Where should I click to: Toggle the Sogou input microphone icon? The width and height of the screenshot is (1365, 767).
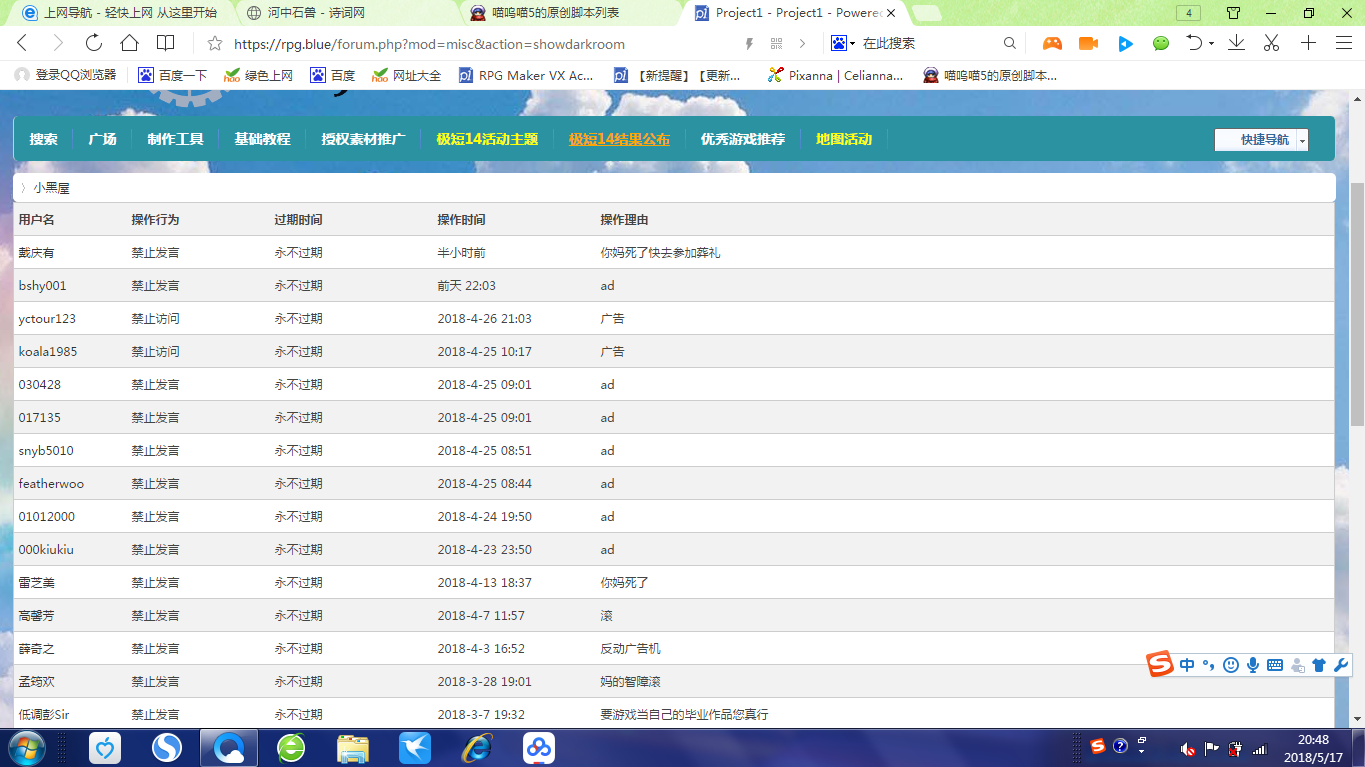[x=1252, y=665]
